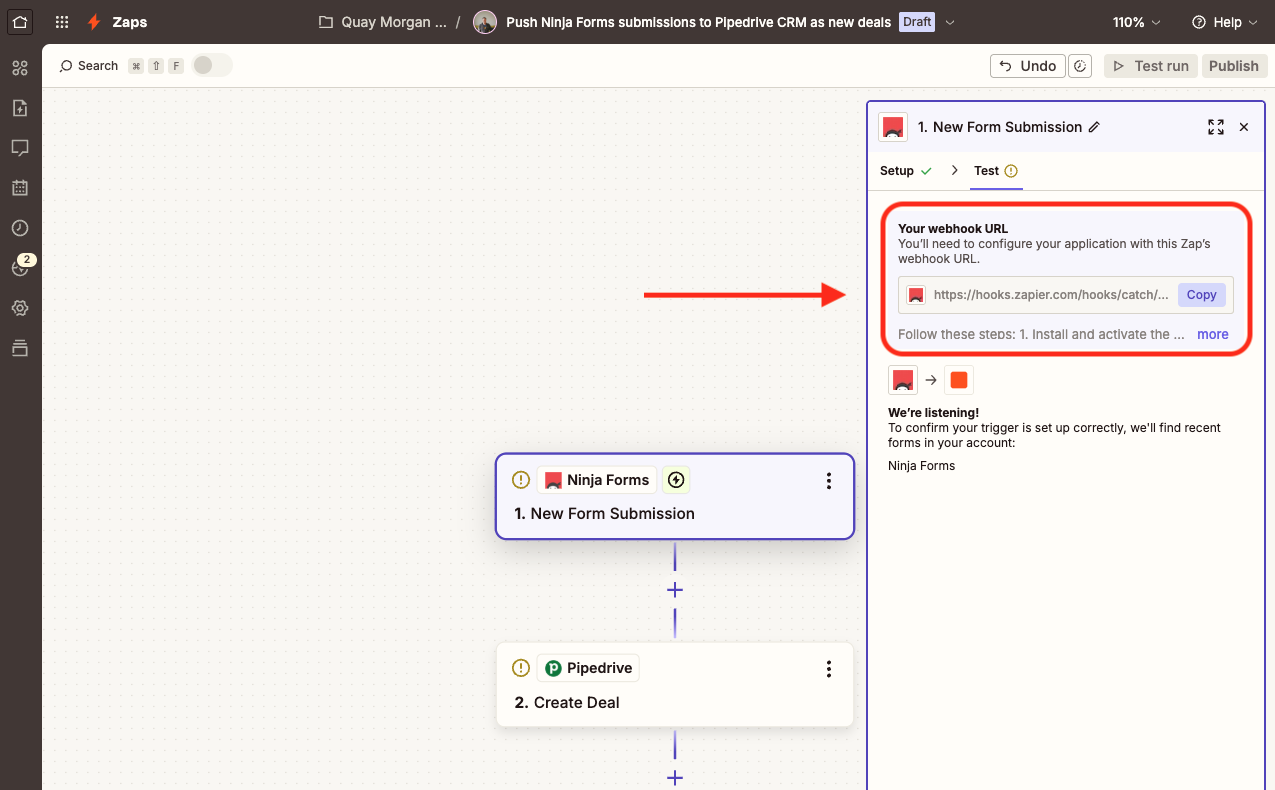1275x790 pixels.
Task: Select the 1. New Form Submission step card
Action: (675, 497)
